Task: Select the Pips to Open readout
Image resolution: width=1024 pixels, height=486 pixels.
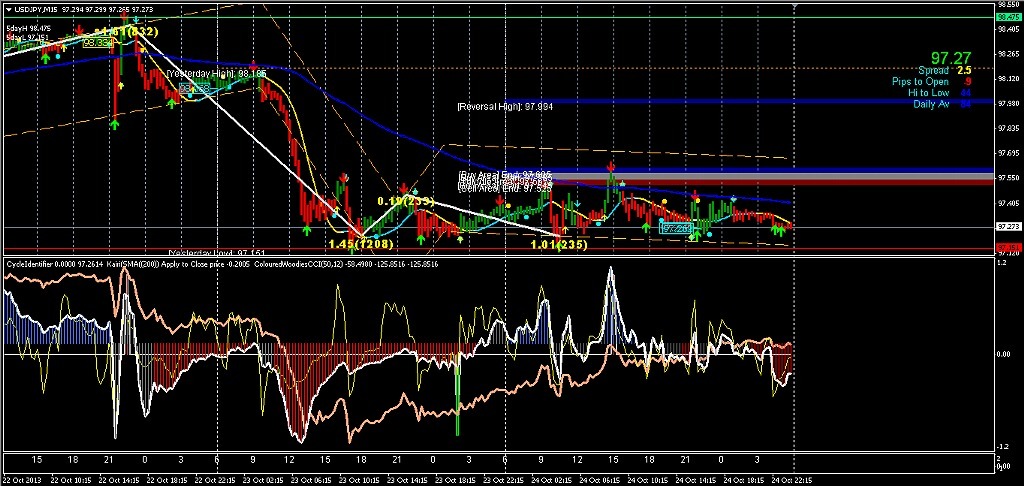Action: click(934, 82)
